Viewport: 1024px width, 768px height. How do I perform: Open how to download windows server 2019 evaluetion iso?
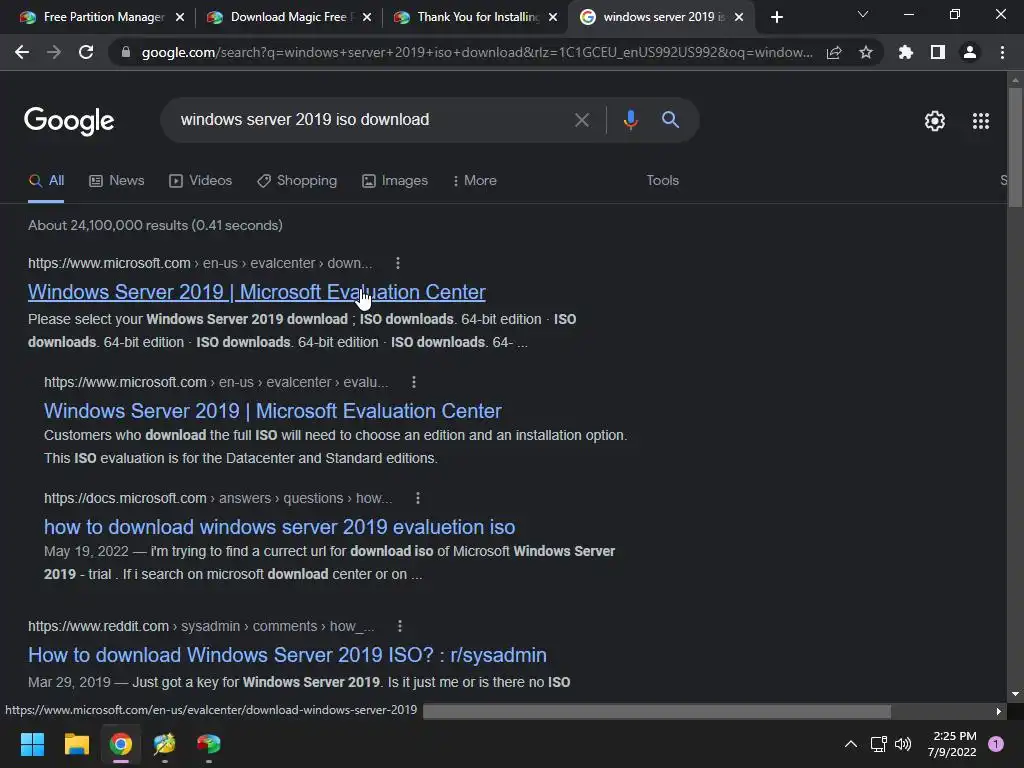(x=280, y=527)
